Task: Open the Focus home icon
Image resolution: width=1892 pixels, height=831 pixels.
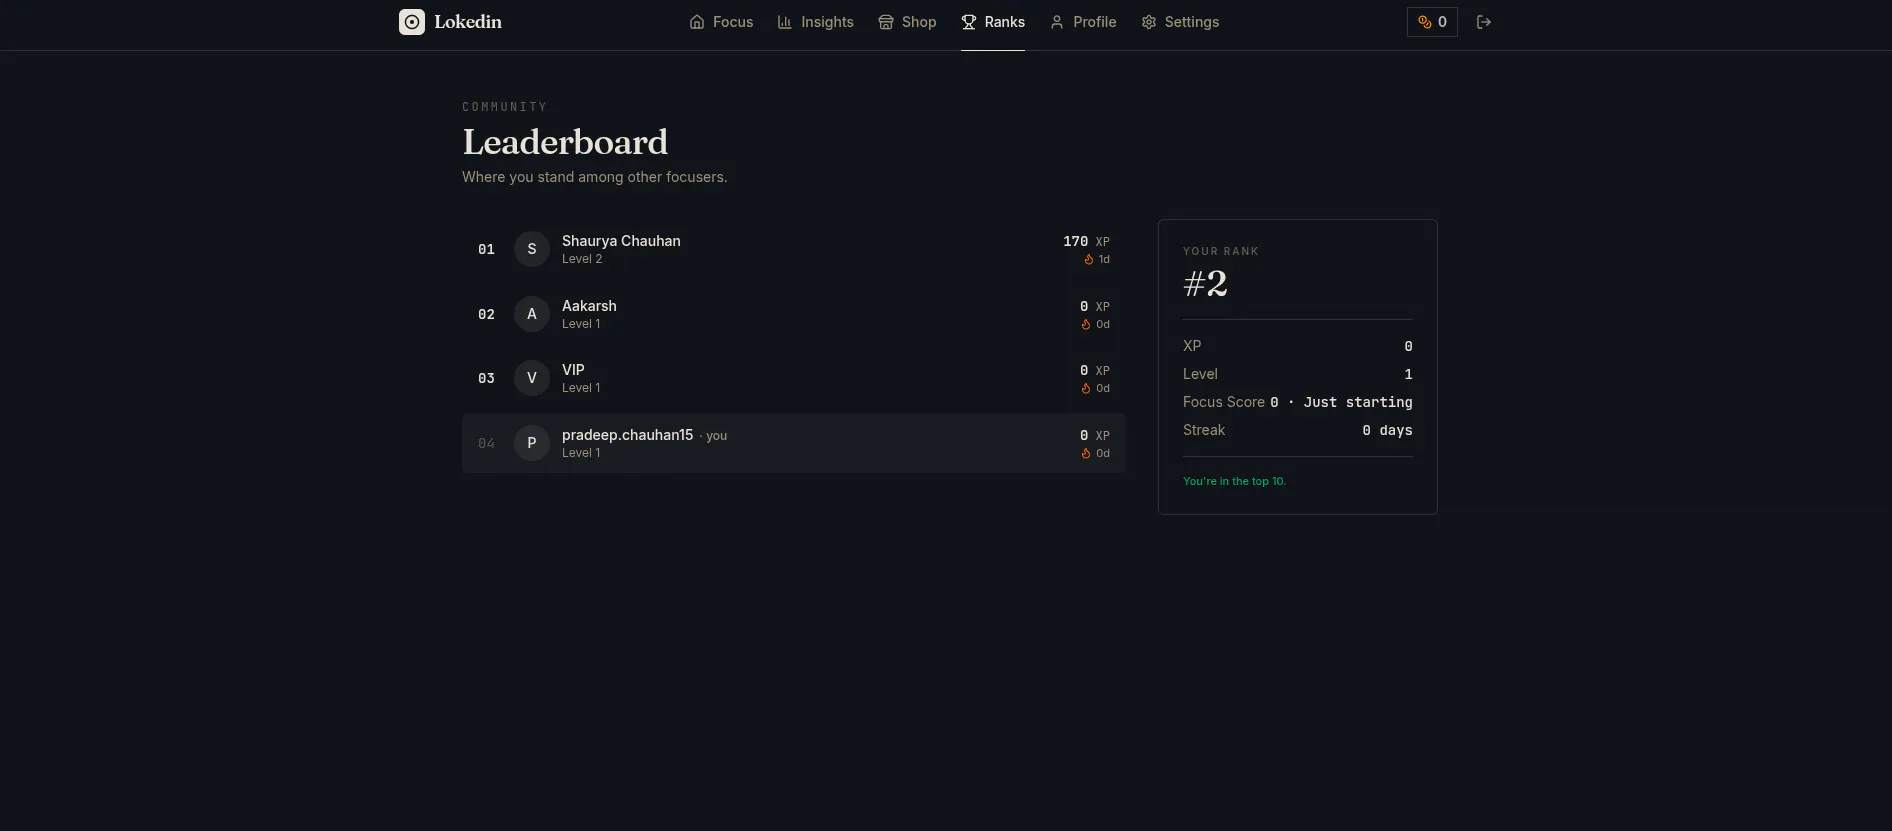Action: pyautogui.click(x=697, y=22)
